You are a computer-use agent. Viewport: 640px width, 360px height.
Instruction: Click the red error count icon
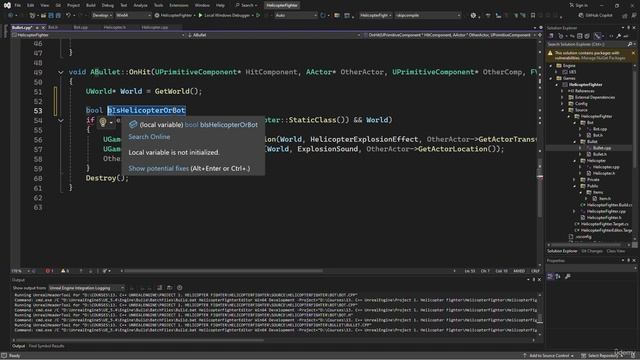click(47, 271)
